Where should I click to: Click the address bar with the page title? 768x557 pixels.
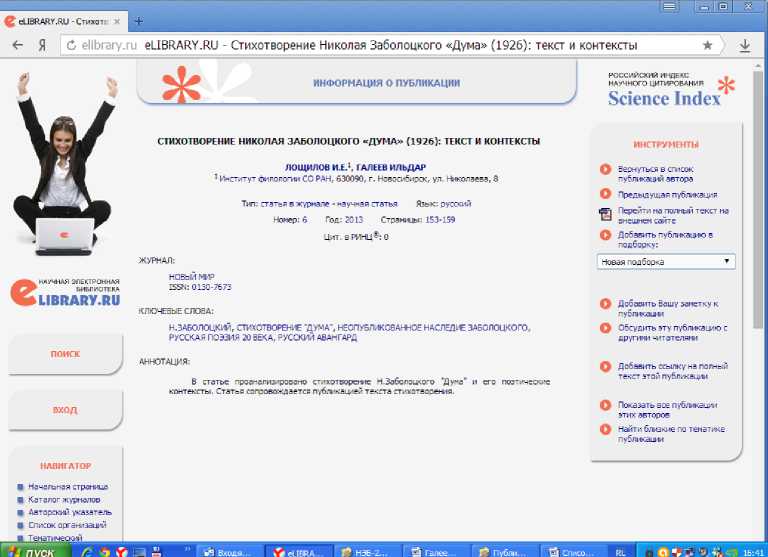(x=390, y=45)
